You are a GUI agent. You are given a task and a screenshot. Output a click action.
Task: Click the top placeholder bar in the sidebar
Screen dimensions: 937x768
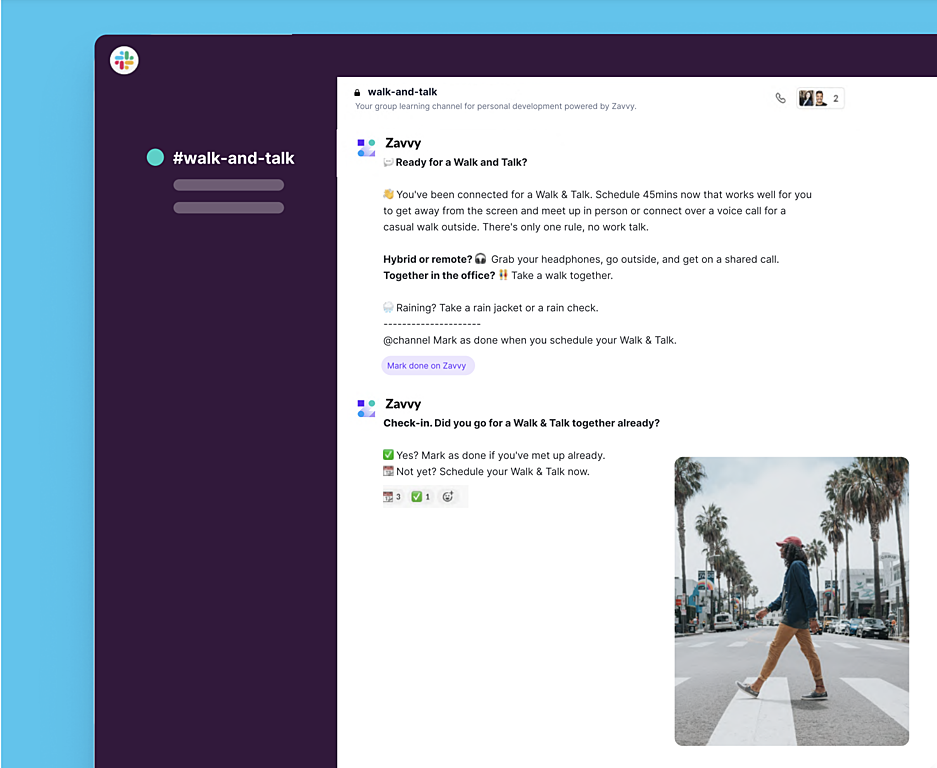click(228, 186)
